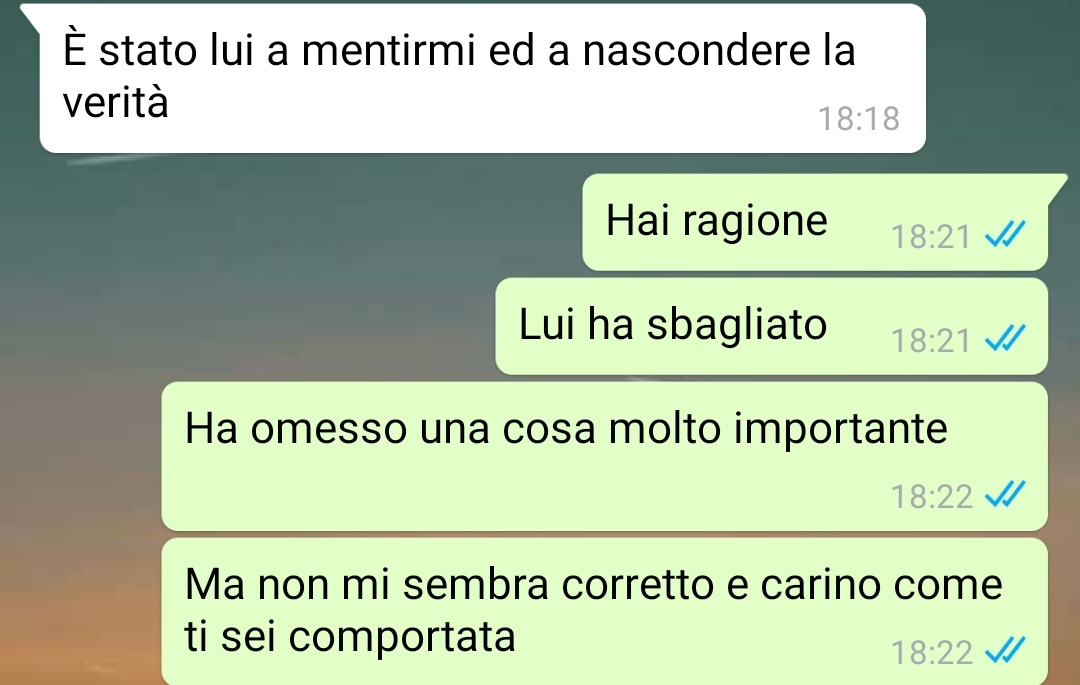Image resolution: width=1080 pixels, height=685 pixels.
Task: Click the word comportata in last message
Action: pyautogui.click(x=402, y=637)
